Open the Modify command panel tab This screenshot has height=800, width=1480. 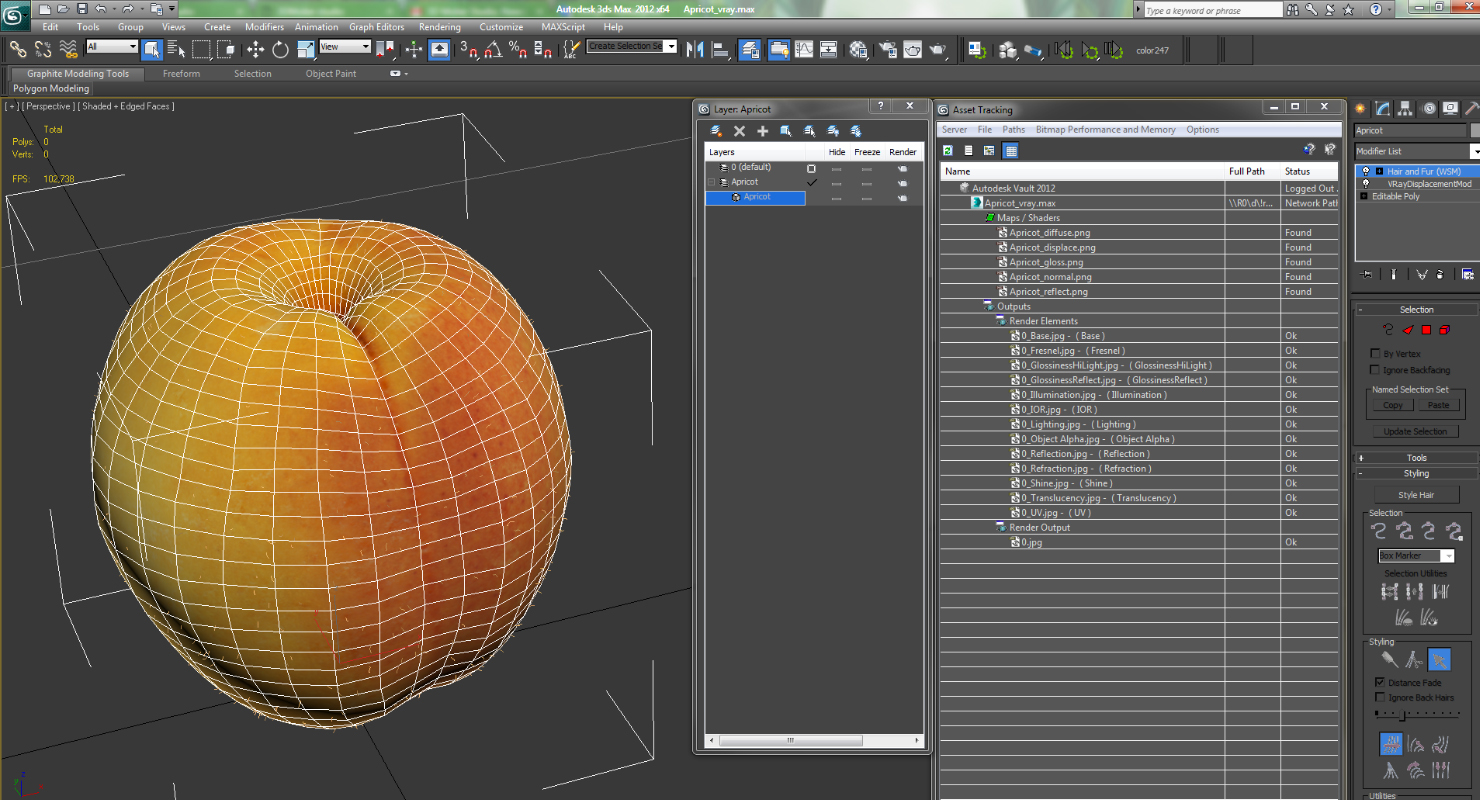[x=1382, y=109]
